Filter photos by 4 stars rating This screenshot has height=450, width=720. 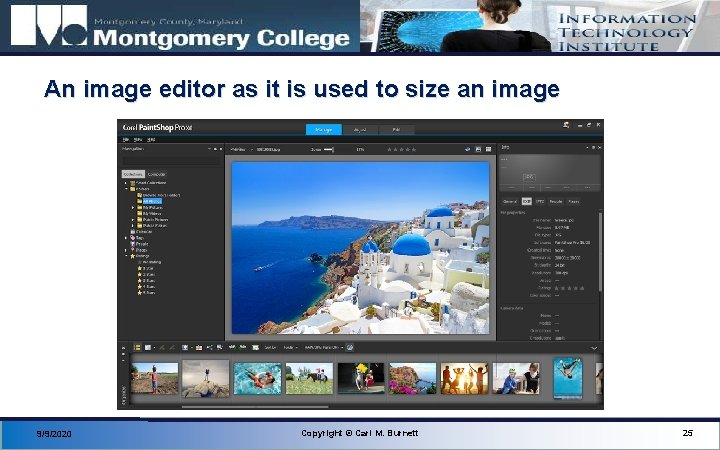pos(147,286)
